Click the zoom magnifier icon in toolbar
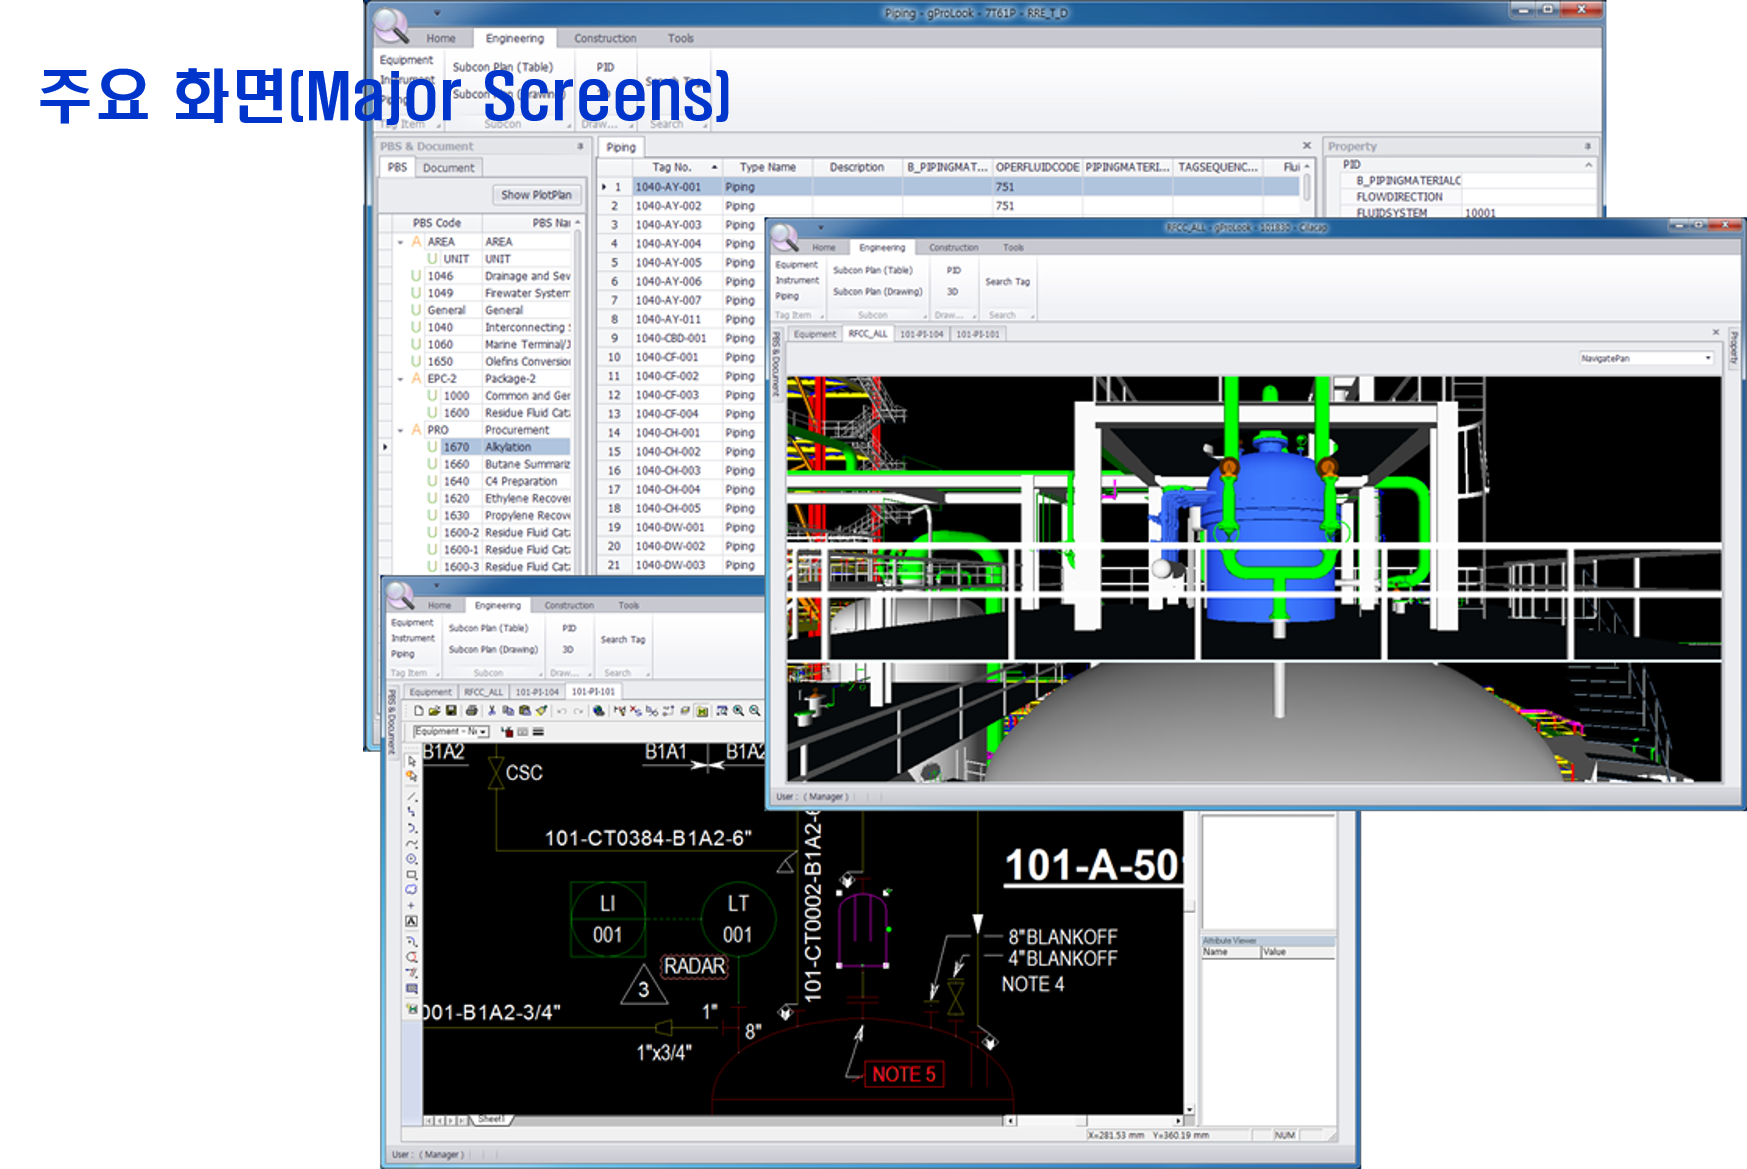This screenshot has height=1169, width=1747. click(738, 711)
